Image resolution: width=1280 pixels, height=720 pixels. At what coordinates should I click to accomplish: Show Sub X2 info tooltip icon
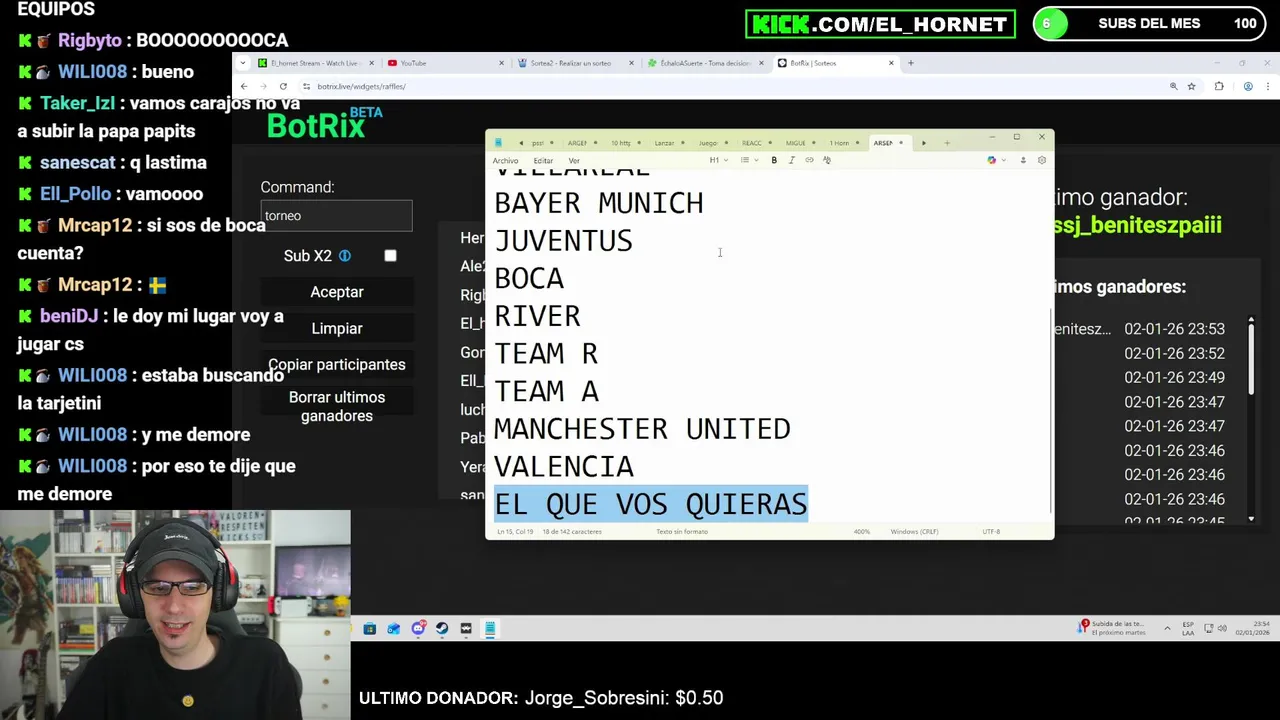[x=345, y=256]
